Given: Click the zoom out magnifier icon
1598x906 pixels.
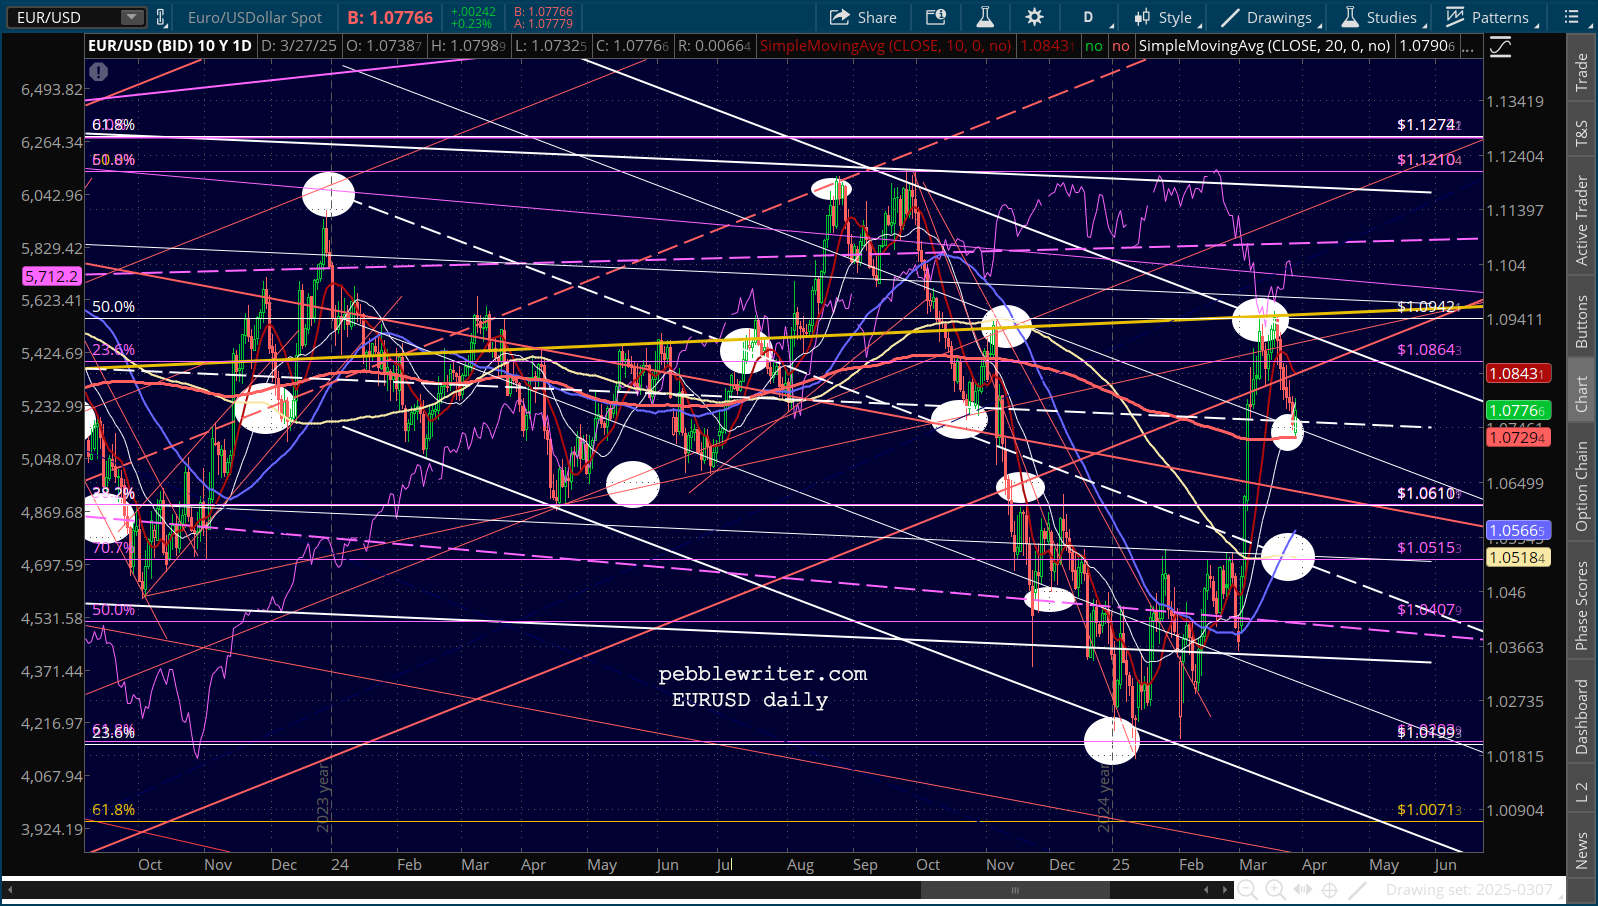Looking at the screenshot, I should pyautogui.click(x=1248, y=889).
